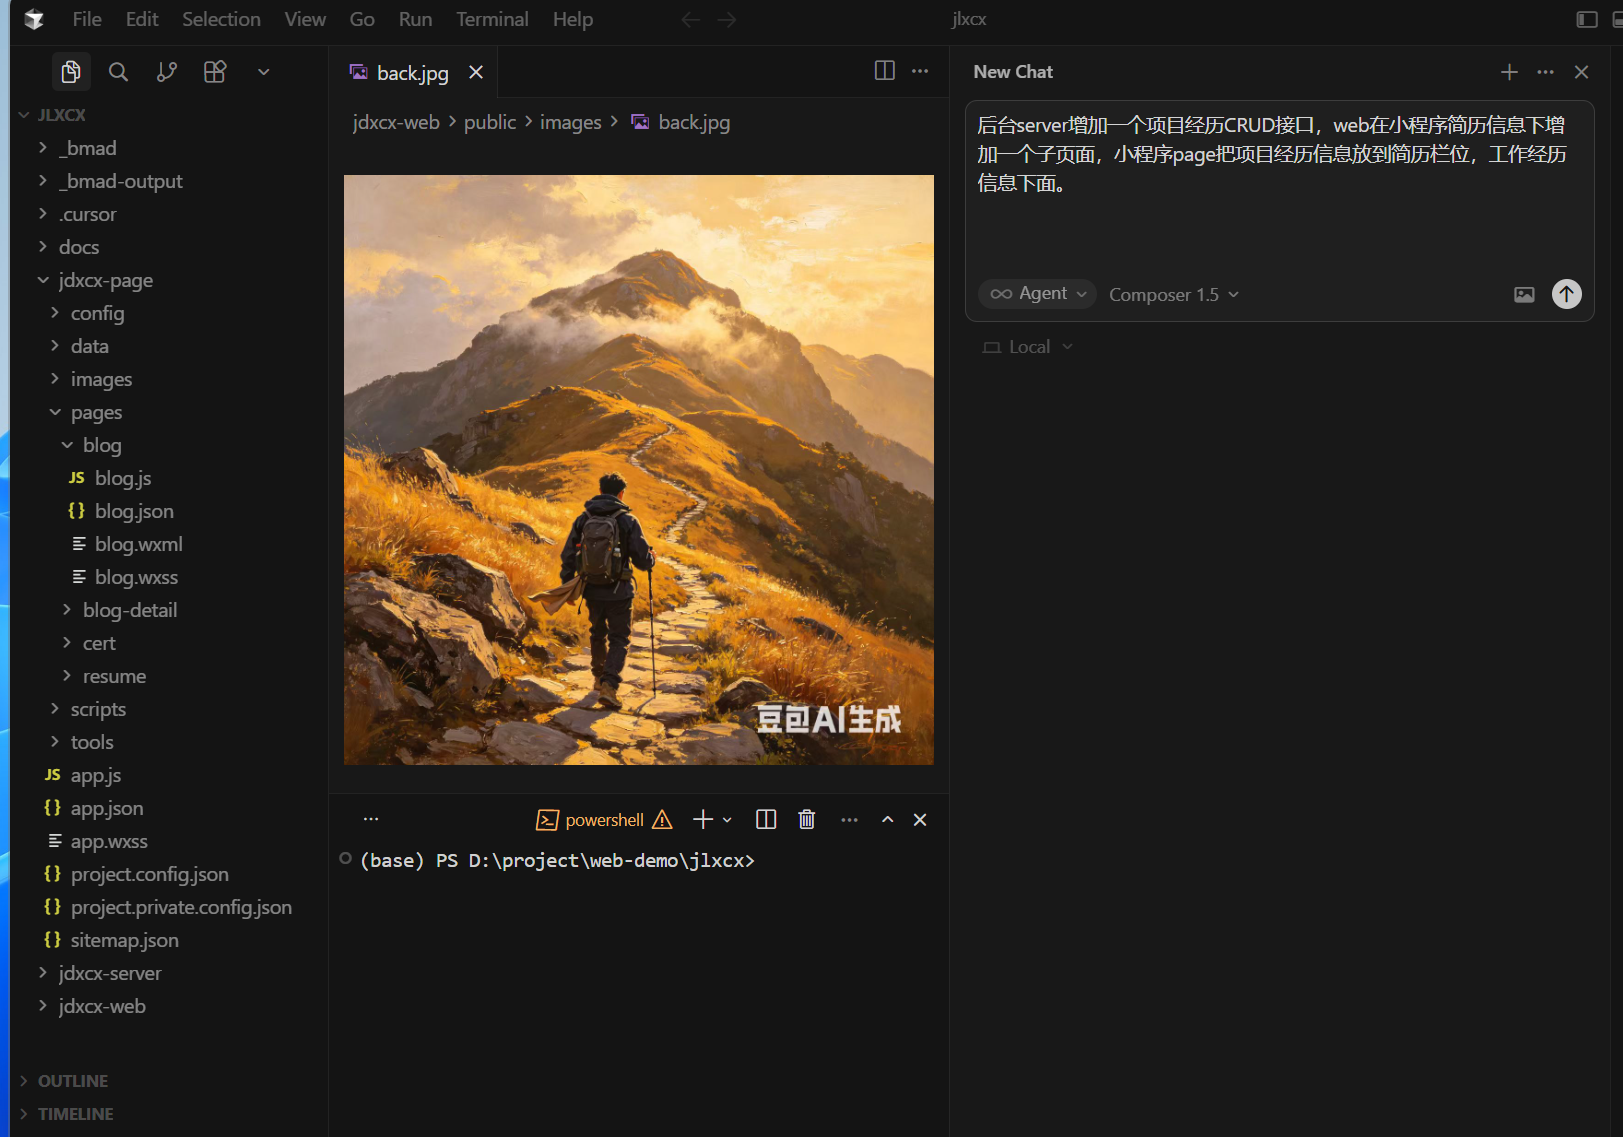Open blog.wxml file
The height and width of the screenshot is (1137, 1623).
[138, 544]
